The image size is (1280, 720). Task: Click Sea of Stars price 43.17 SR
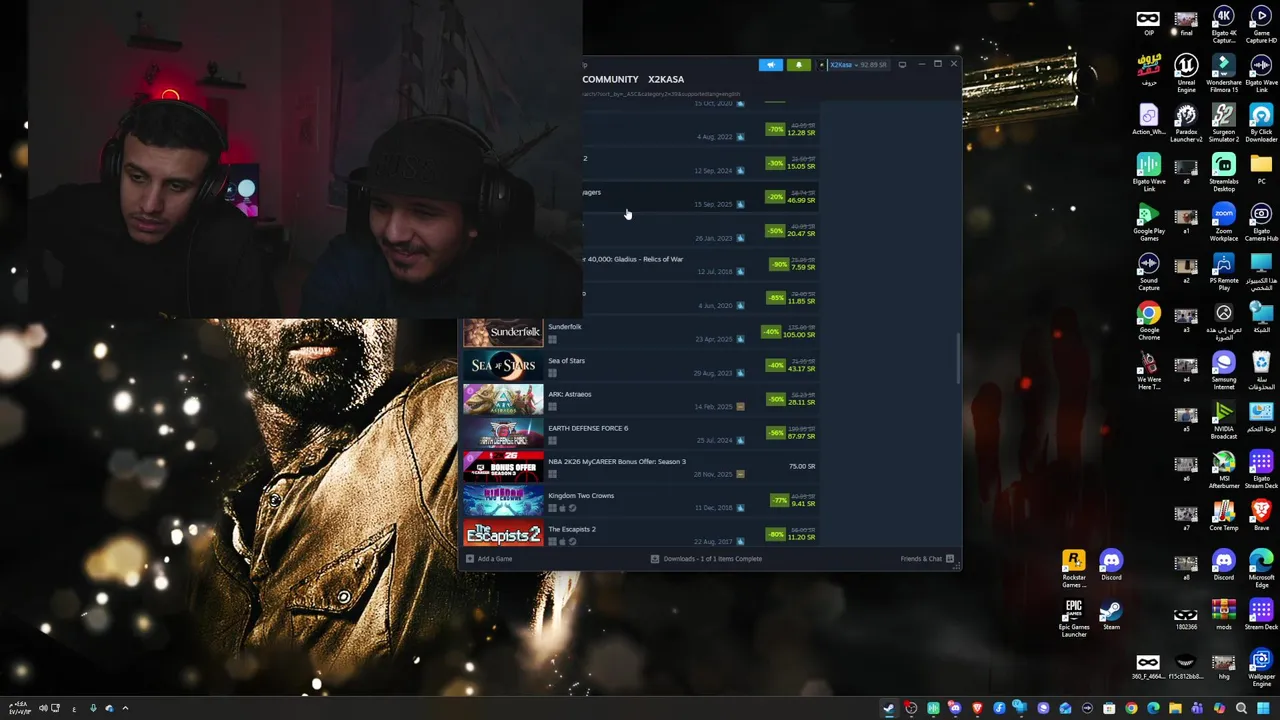click(802, 369)
